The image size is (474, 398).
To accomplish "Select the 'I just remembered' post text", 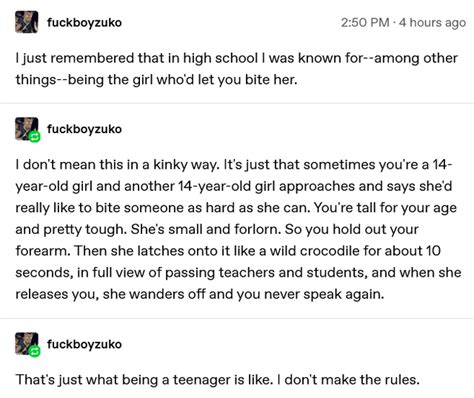I will tap(236, 69).
